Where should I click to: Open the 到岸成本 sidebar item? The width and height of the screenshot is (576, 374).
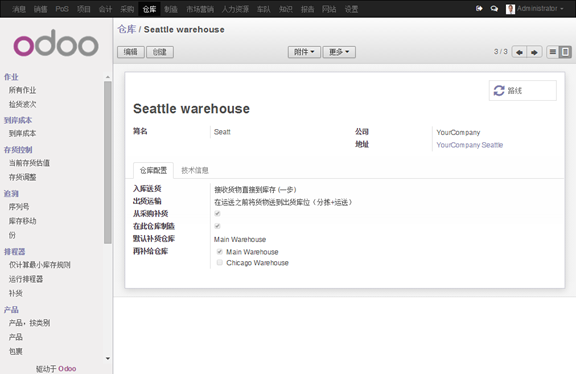coord(22,133)
